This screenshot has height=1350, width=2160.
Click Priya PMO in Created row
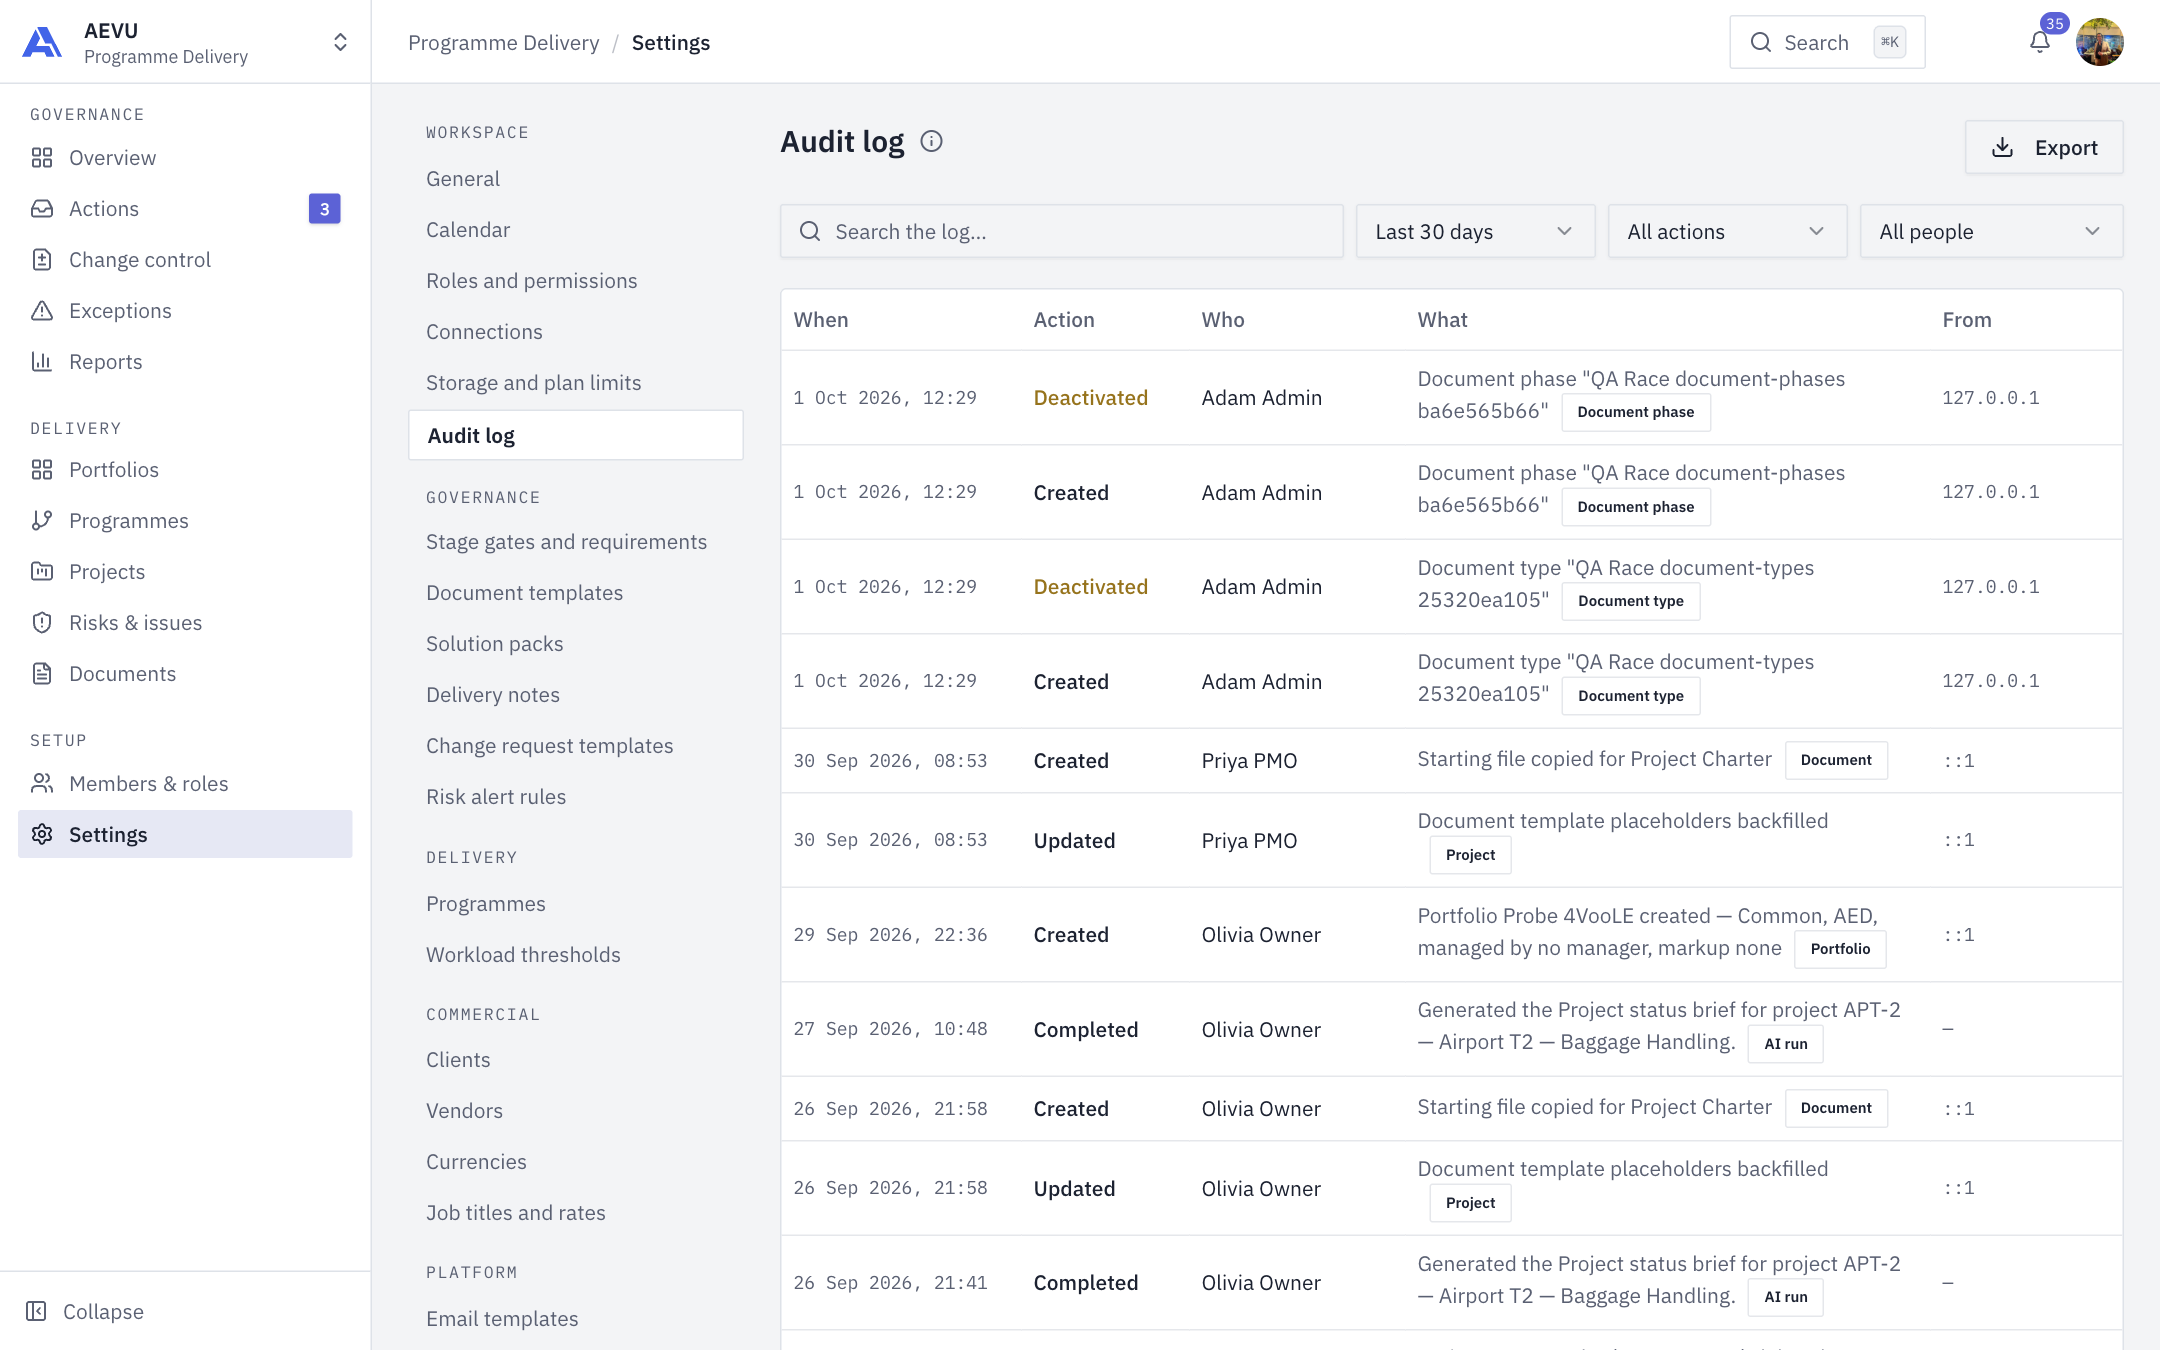pos(1249,760)
